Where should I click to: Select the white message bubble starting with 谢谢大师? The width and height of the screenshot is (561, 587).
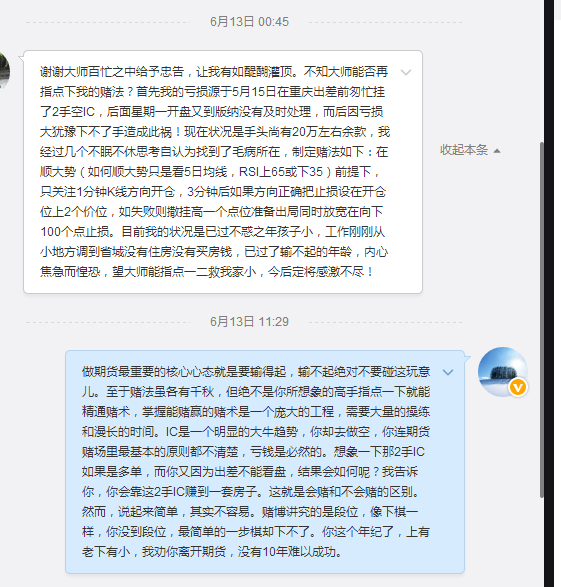(x=223, y=172)
